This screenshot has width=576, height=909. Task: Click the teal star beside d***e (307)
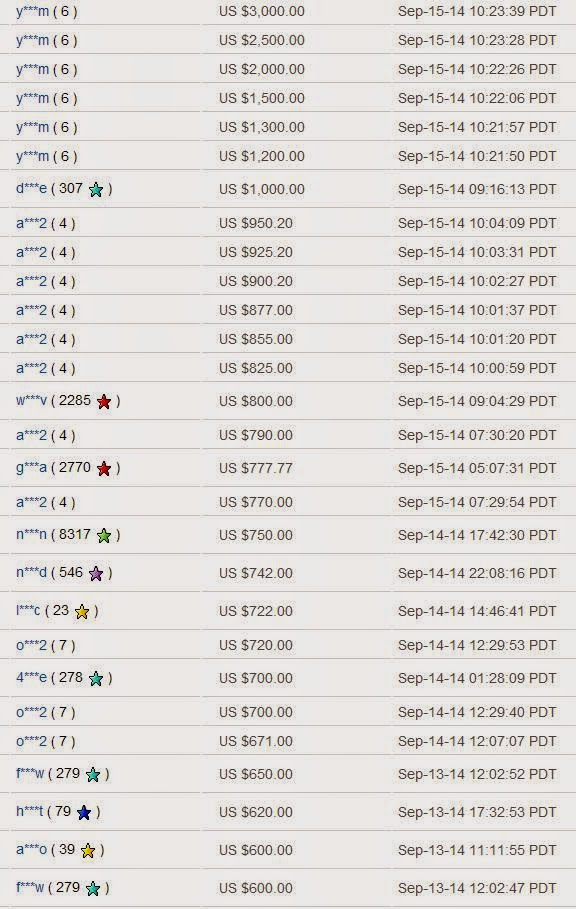(96, 190)
